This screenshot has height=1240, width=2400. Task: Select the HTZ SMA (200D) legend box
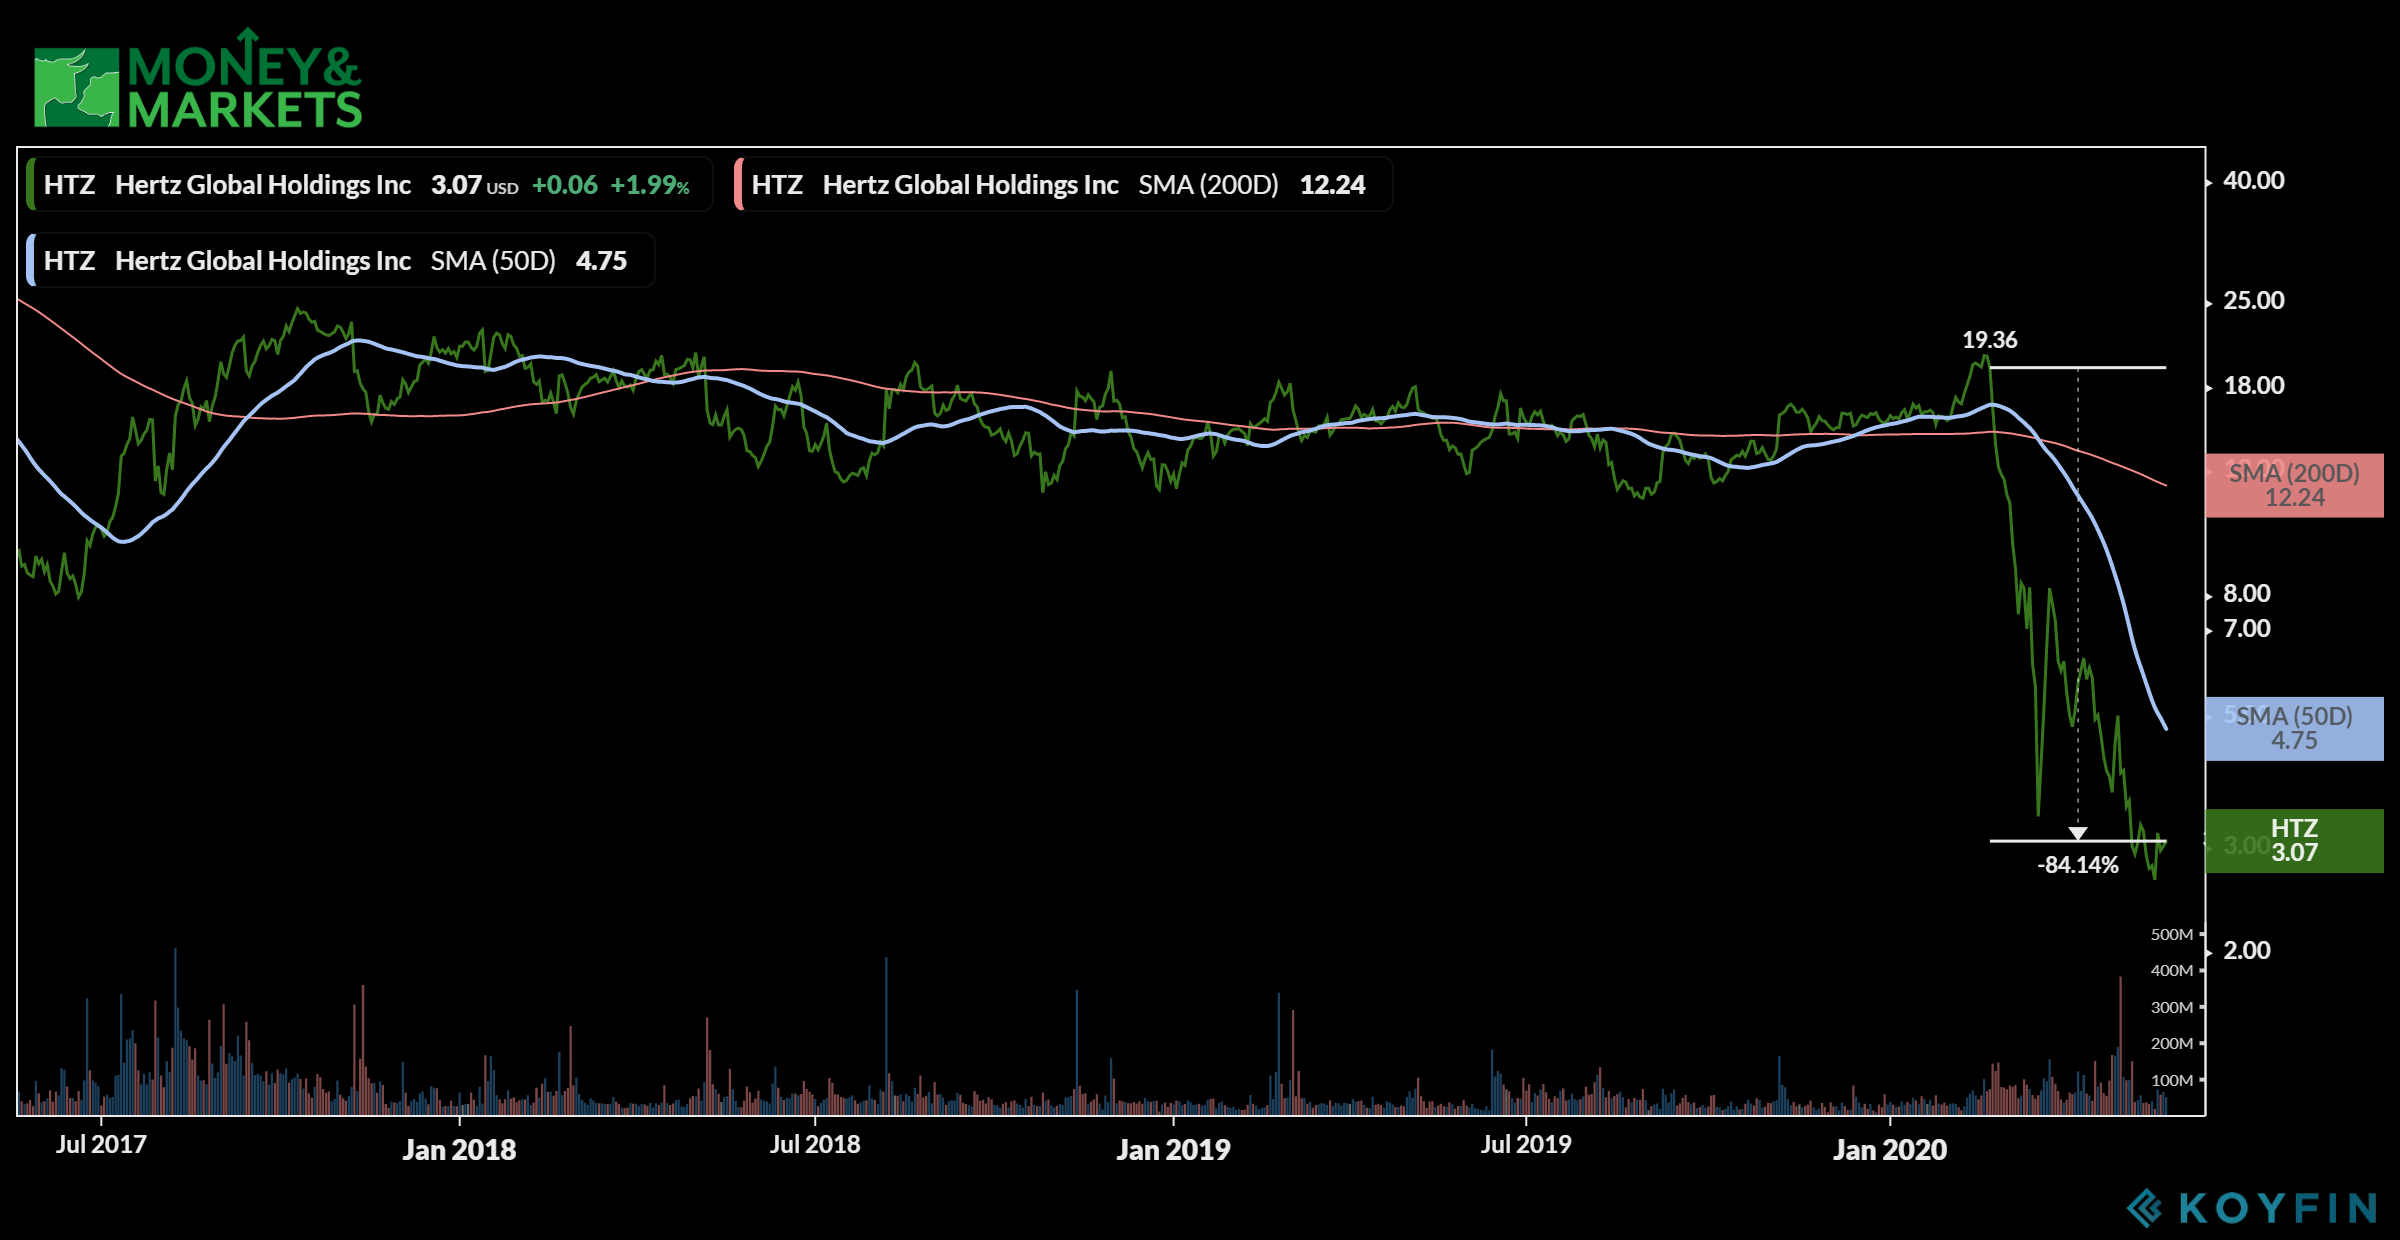1062,185
